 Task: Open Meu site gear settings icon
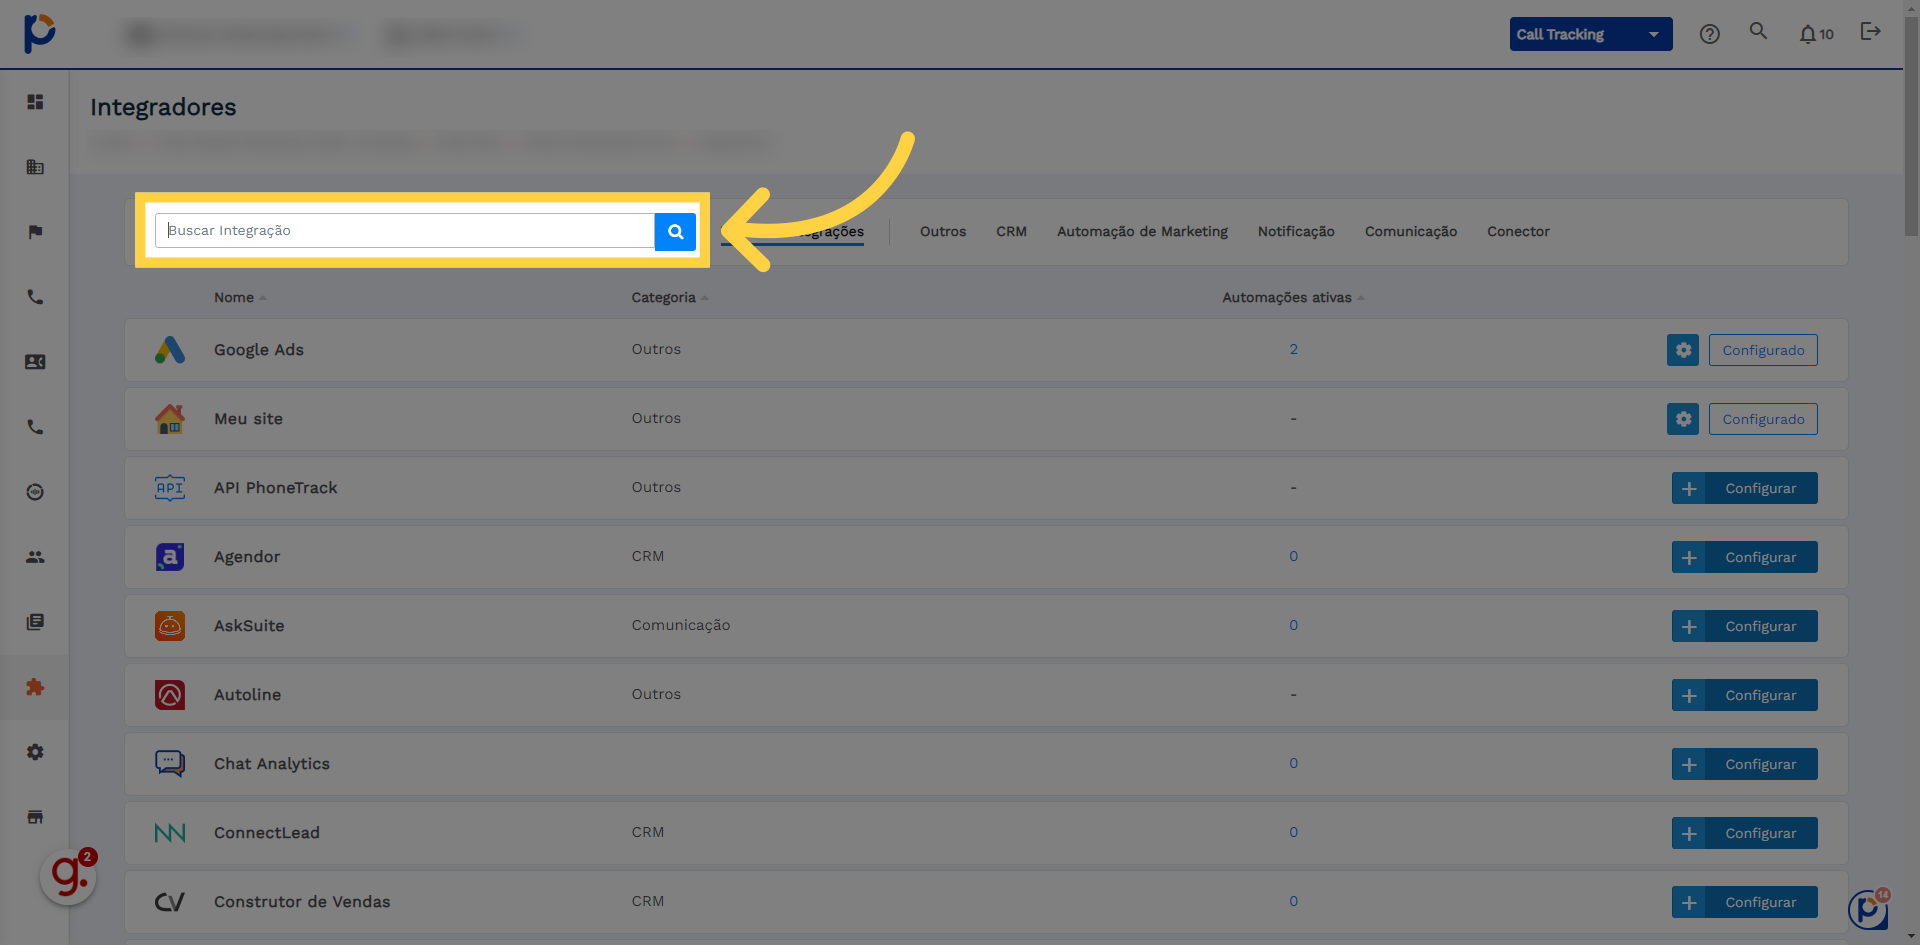1683,419
